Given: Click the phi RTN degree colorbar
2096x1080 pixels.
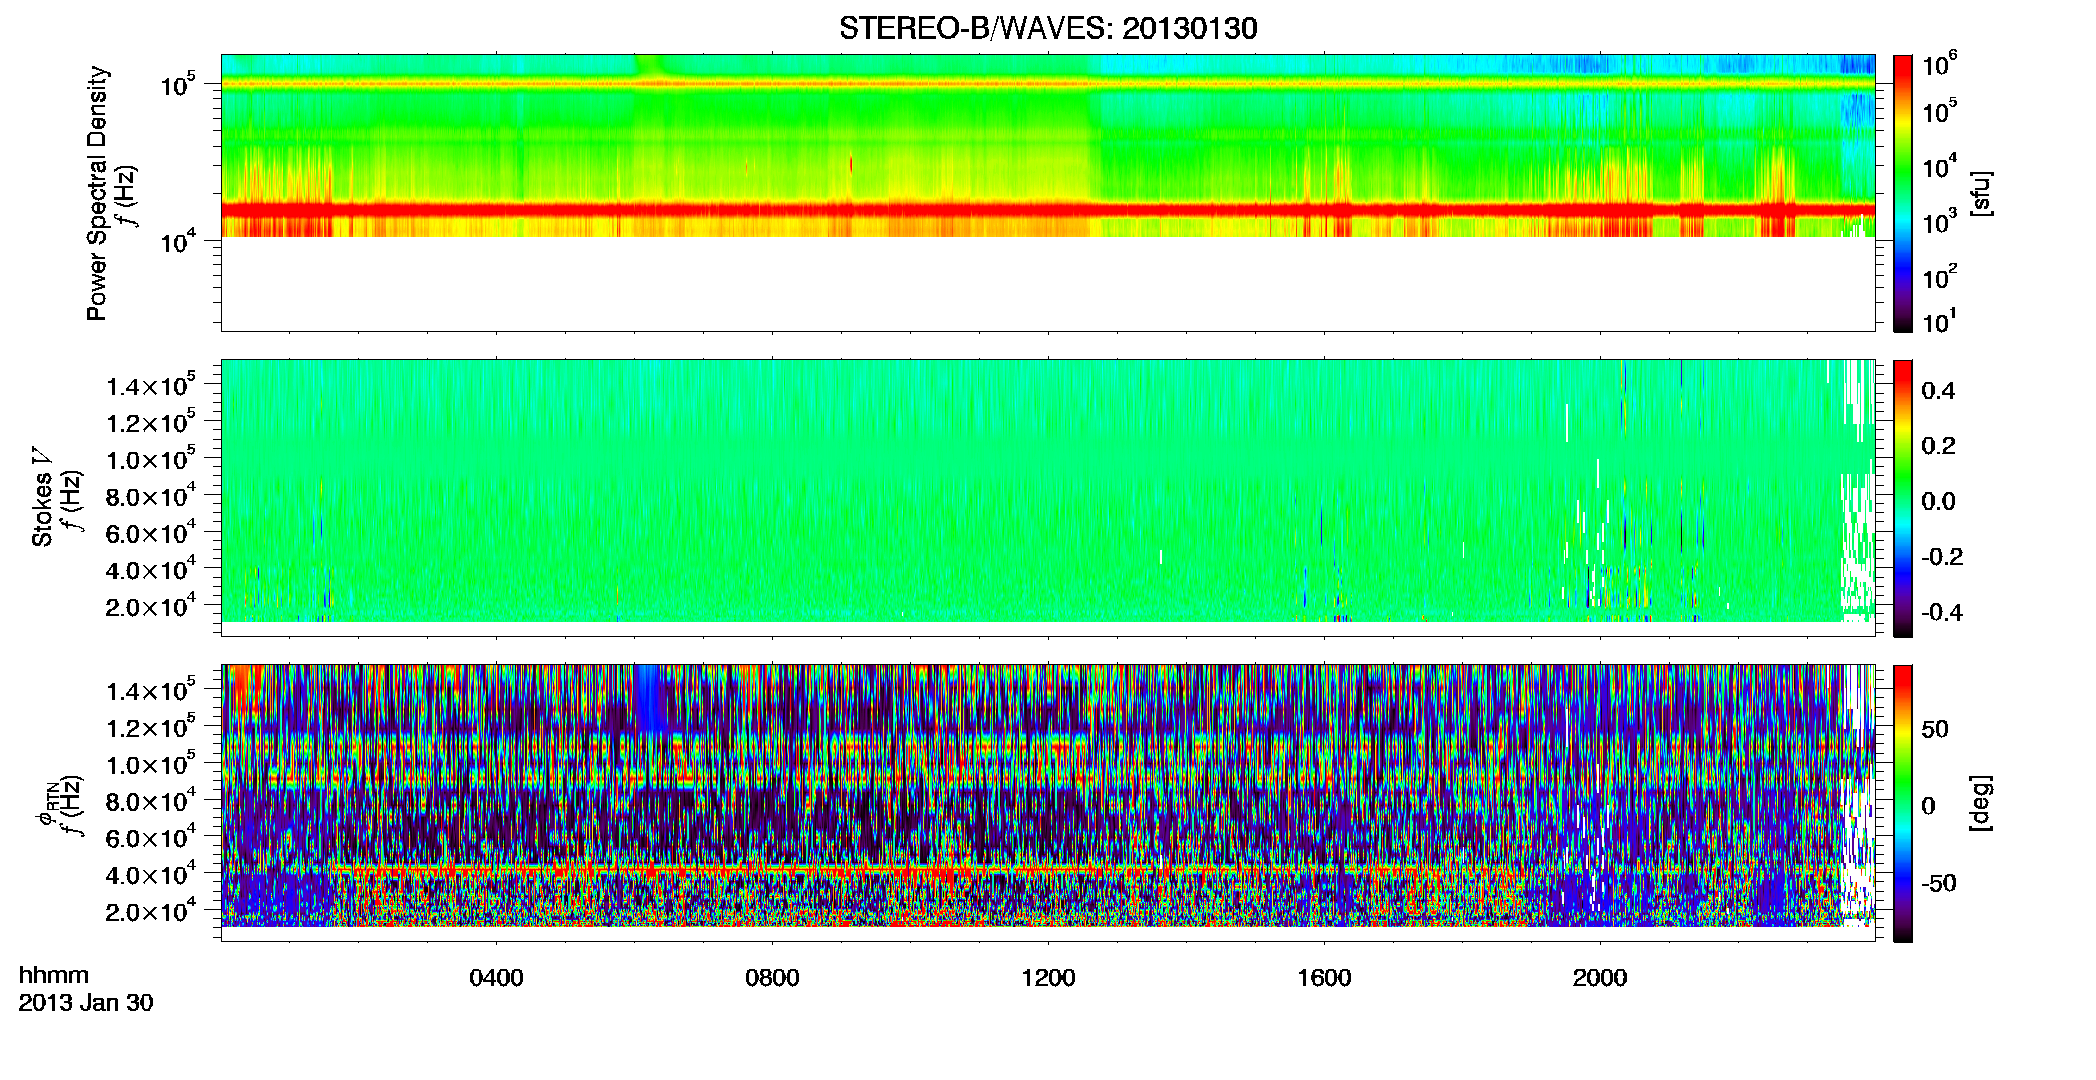Looking at the screenshot, I should point(1903,803).
